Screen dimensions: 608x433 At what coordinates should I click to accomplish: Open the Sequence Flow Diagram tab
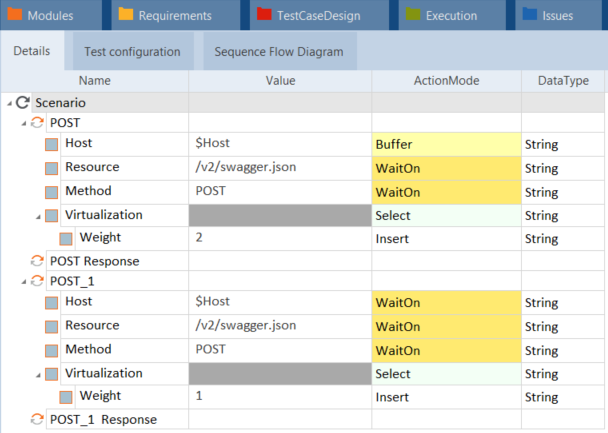tap(272, 51)
